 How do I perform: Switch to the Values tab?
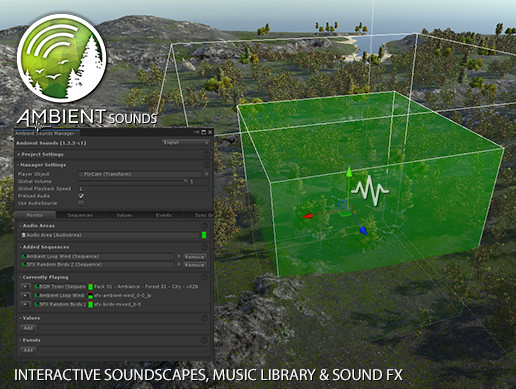click(124, 215)
